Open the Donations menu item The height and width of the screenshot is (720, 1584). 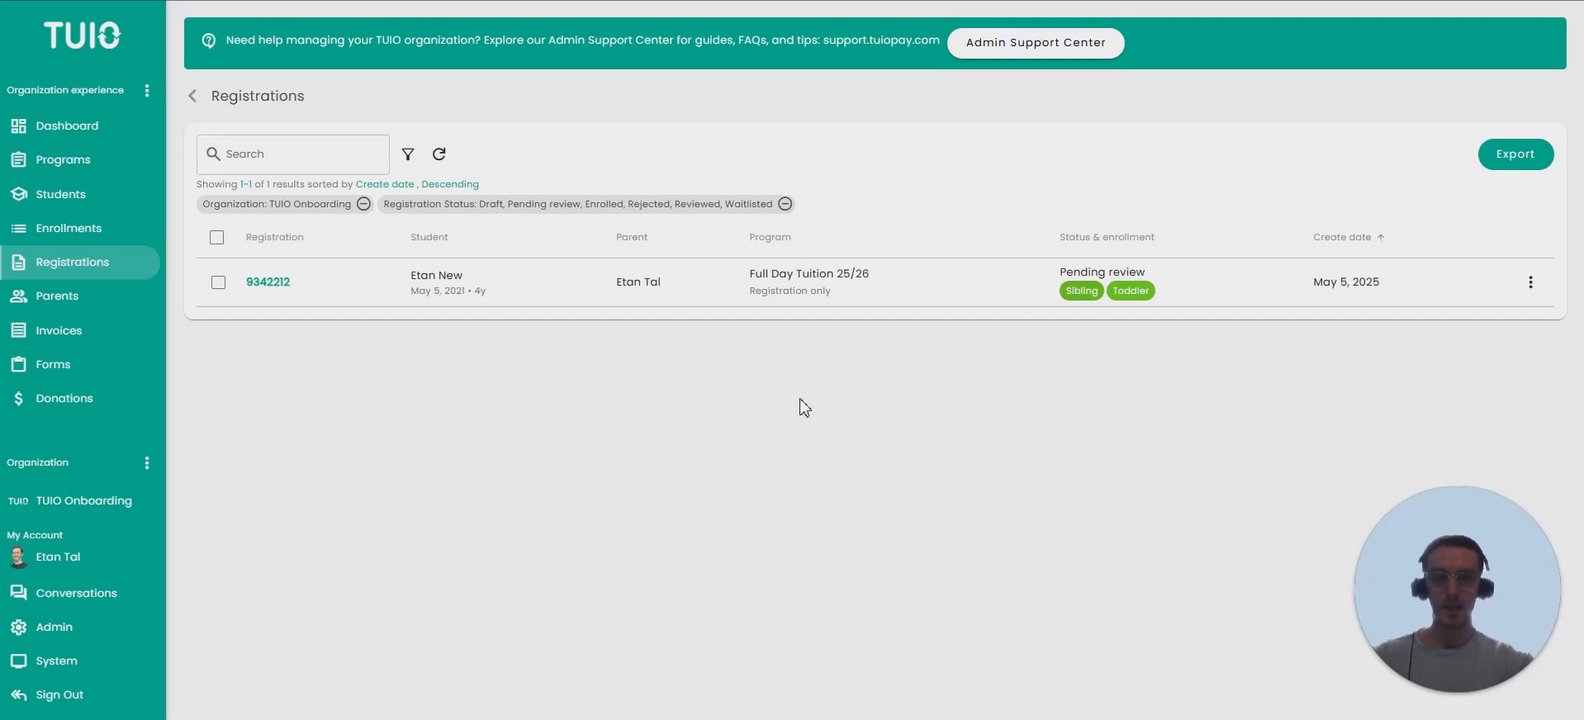[x=64, y=398]
